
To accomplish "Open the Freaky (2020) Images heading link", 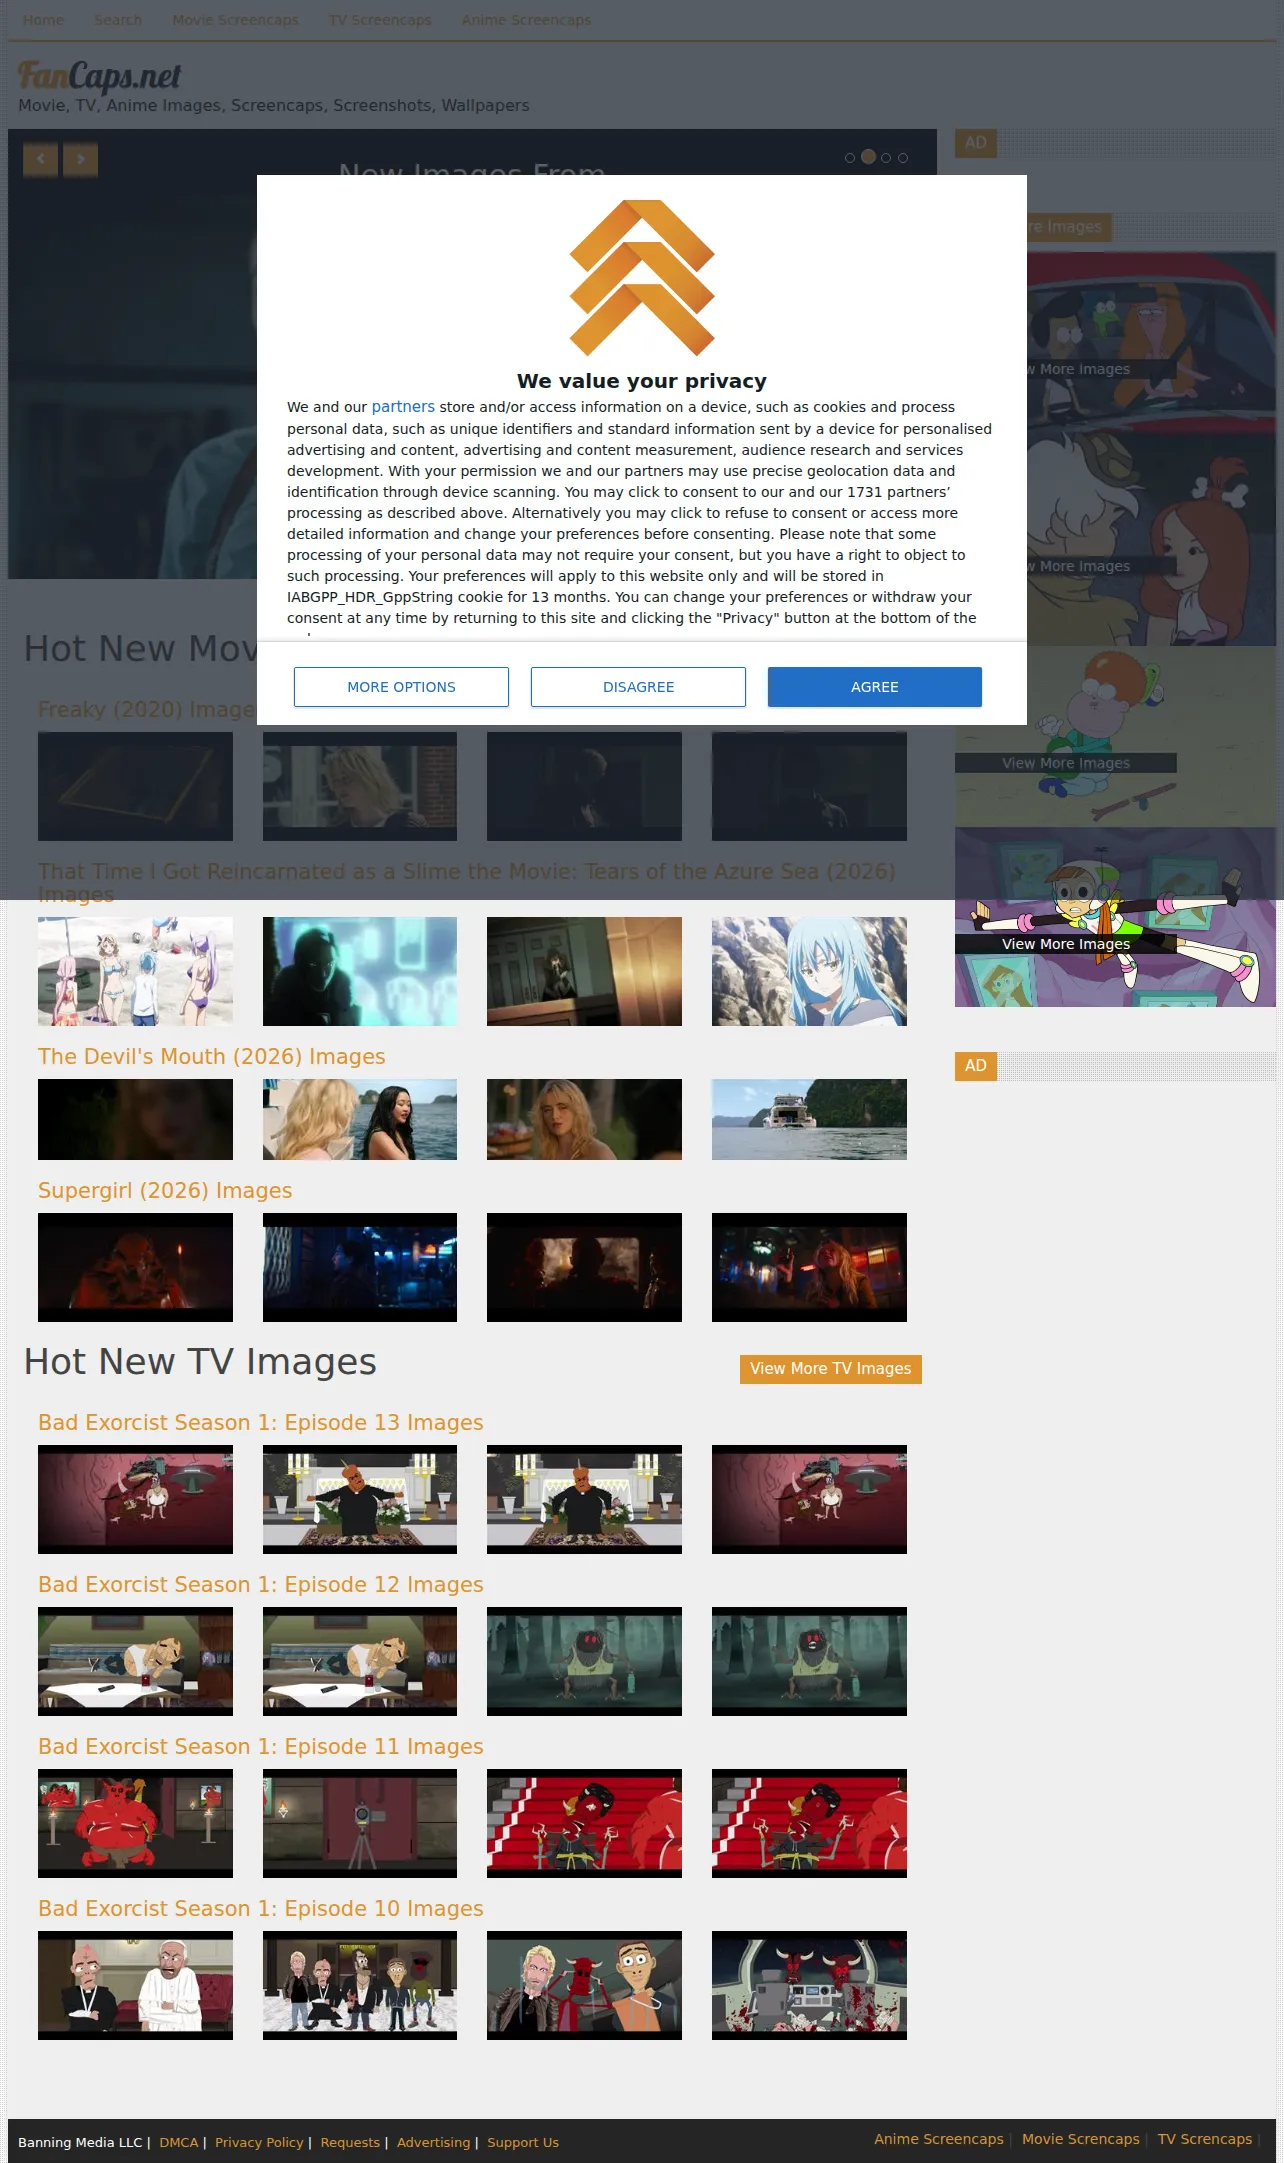I will (146, 710).
